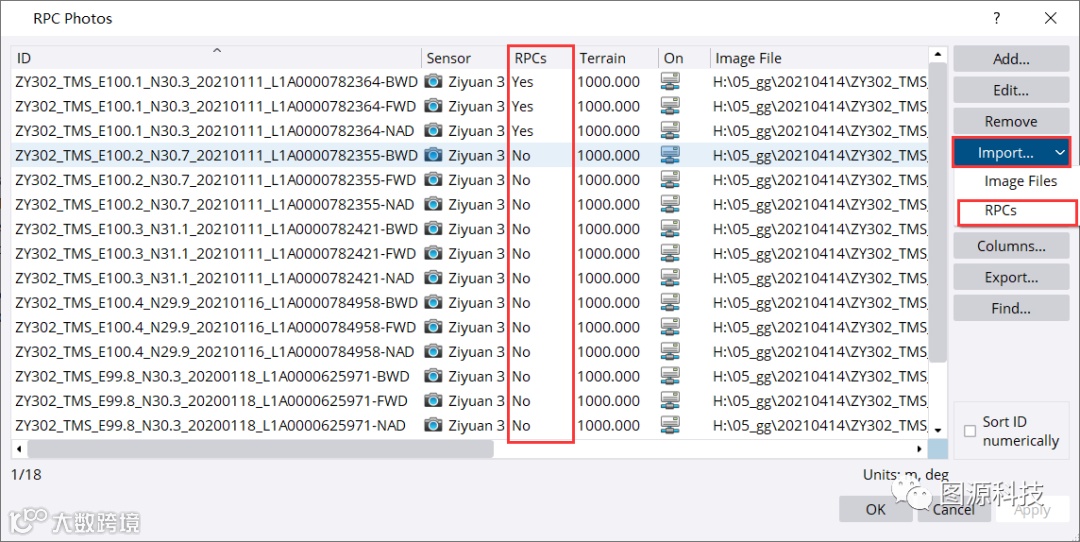Sort by the Sensor column header
This screenshot has width=1080, height=542.
[x=464, y=58]
